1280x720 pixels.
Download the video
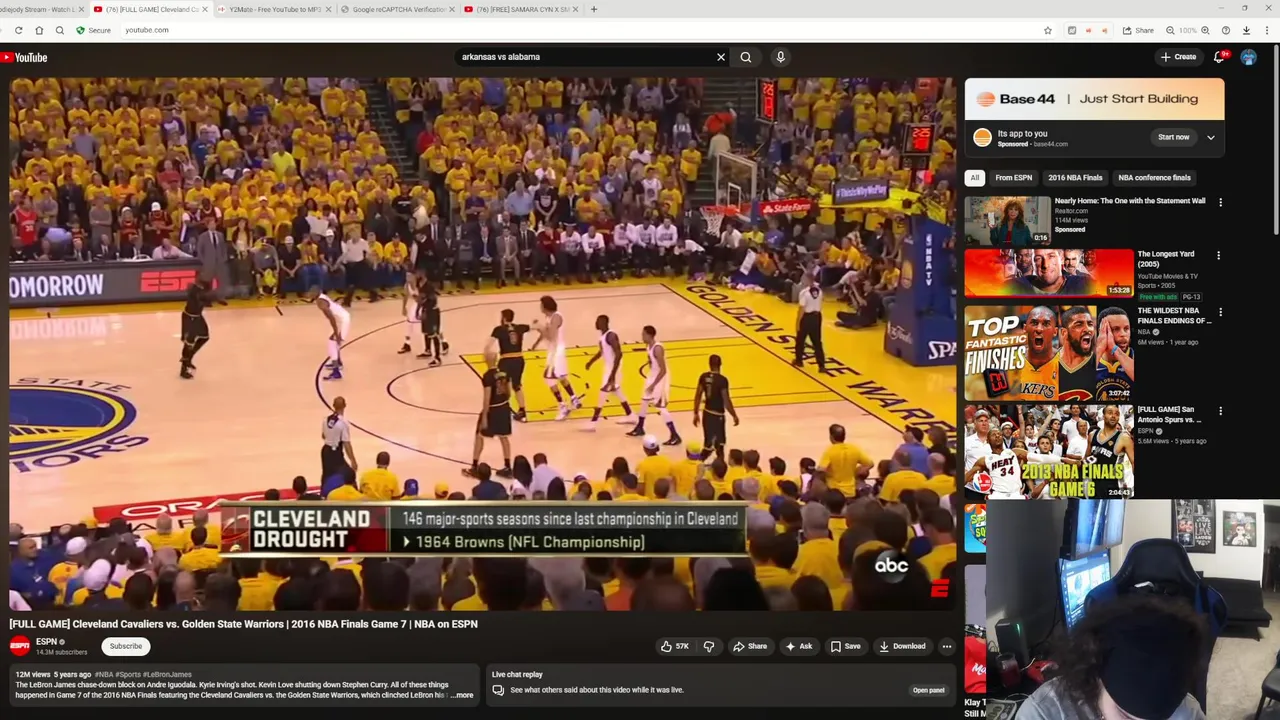(x=902, y=646)
